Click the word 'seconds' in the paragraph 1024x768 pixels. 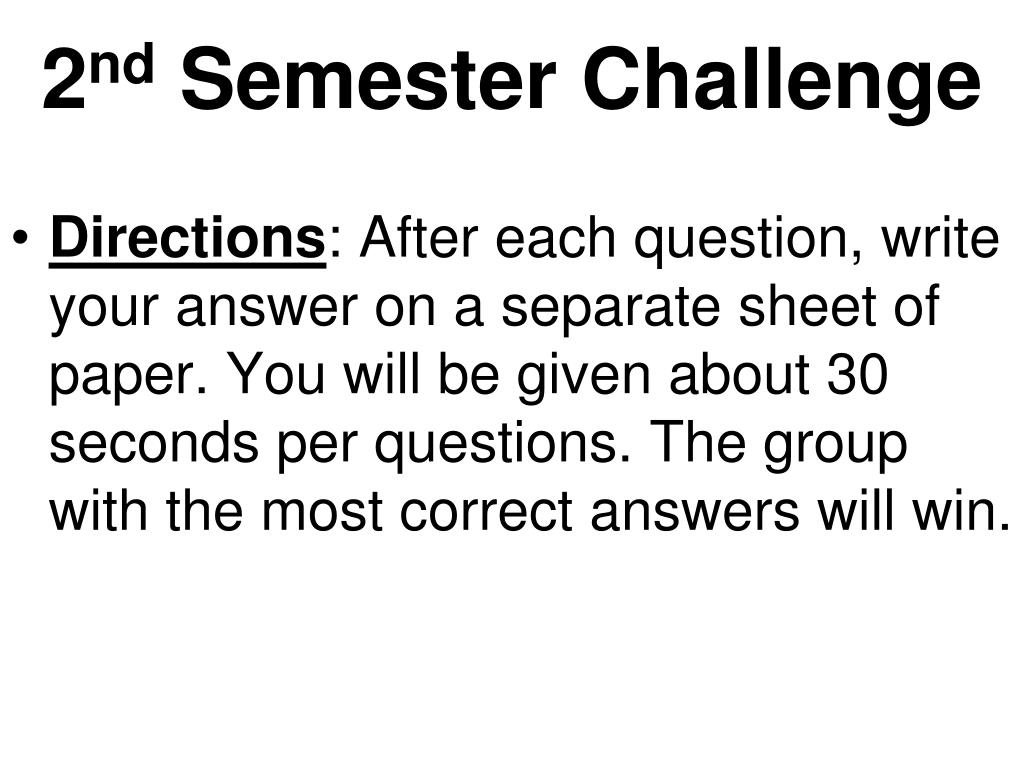click(x=152, y=442)
